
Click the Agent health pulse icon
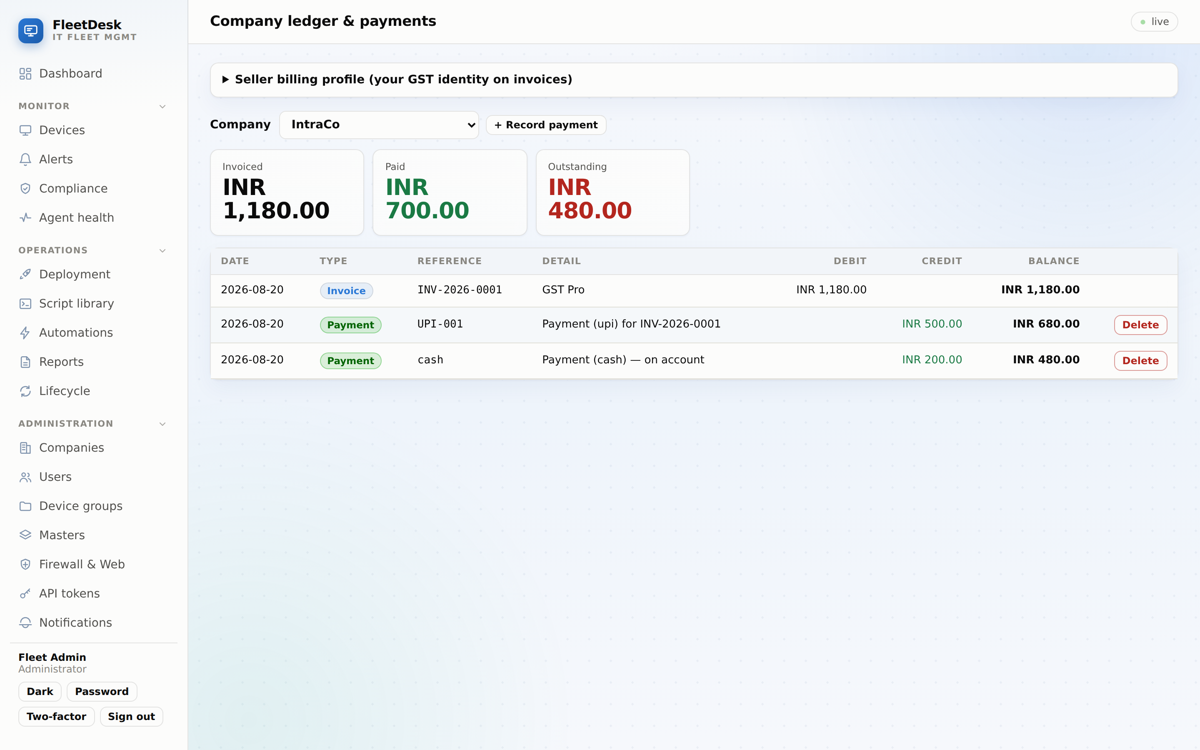click(x=25, y=218)
